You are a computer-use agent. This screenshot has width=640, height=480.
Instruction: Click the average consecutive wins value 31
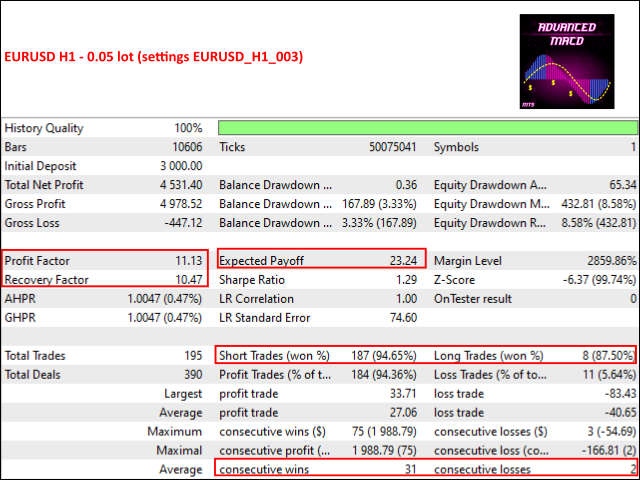(410, 469)
